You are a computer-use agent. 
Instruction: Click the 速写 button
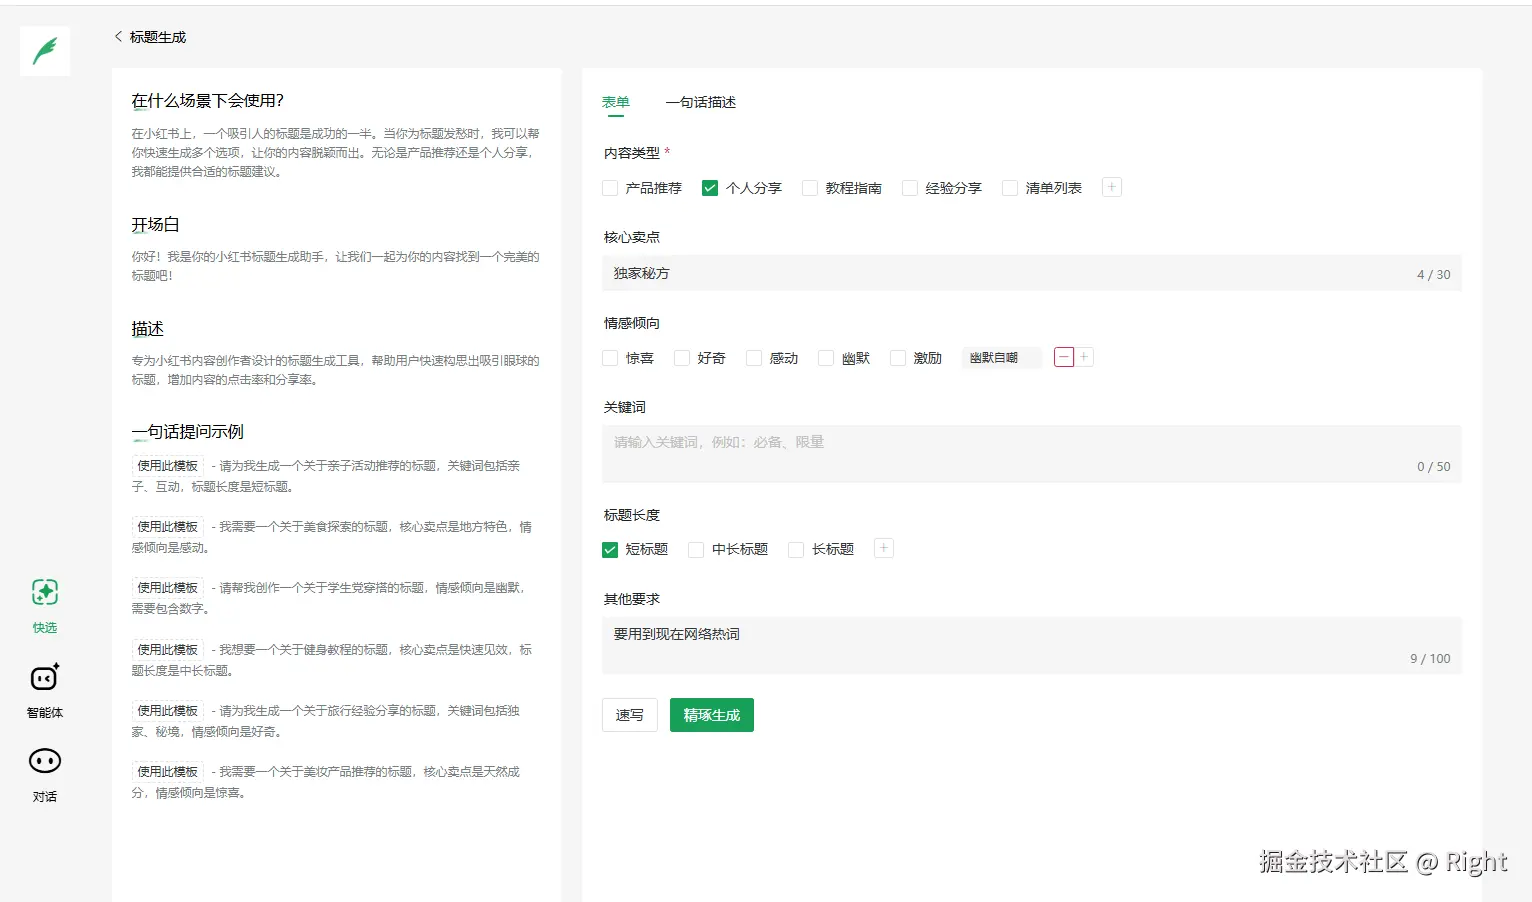tap(630, 715)
